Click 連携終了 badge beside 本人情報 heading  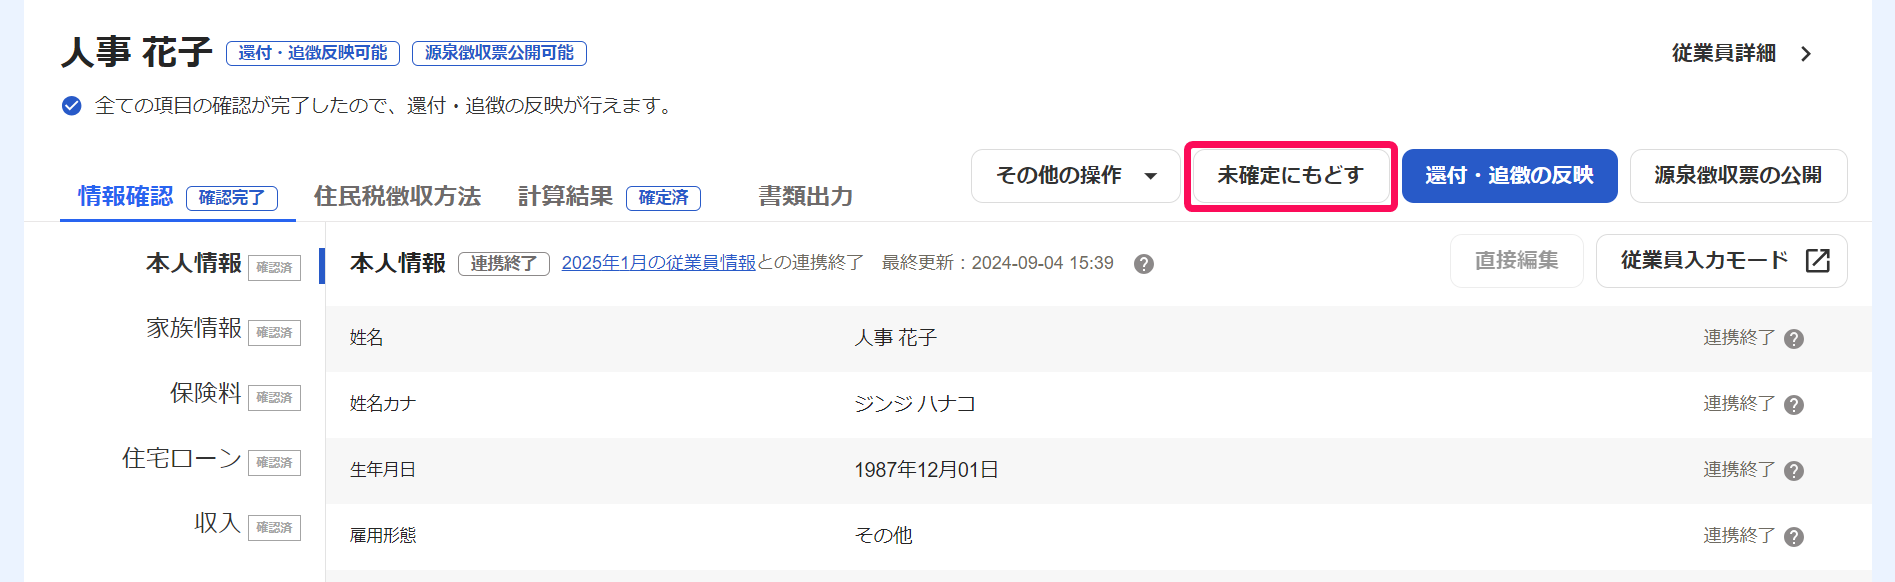[504, 264]
